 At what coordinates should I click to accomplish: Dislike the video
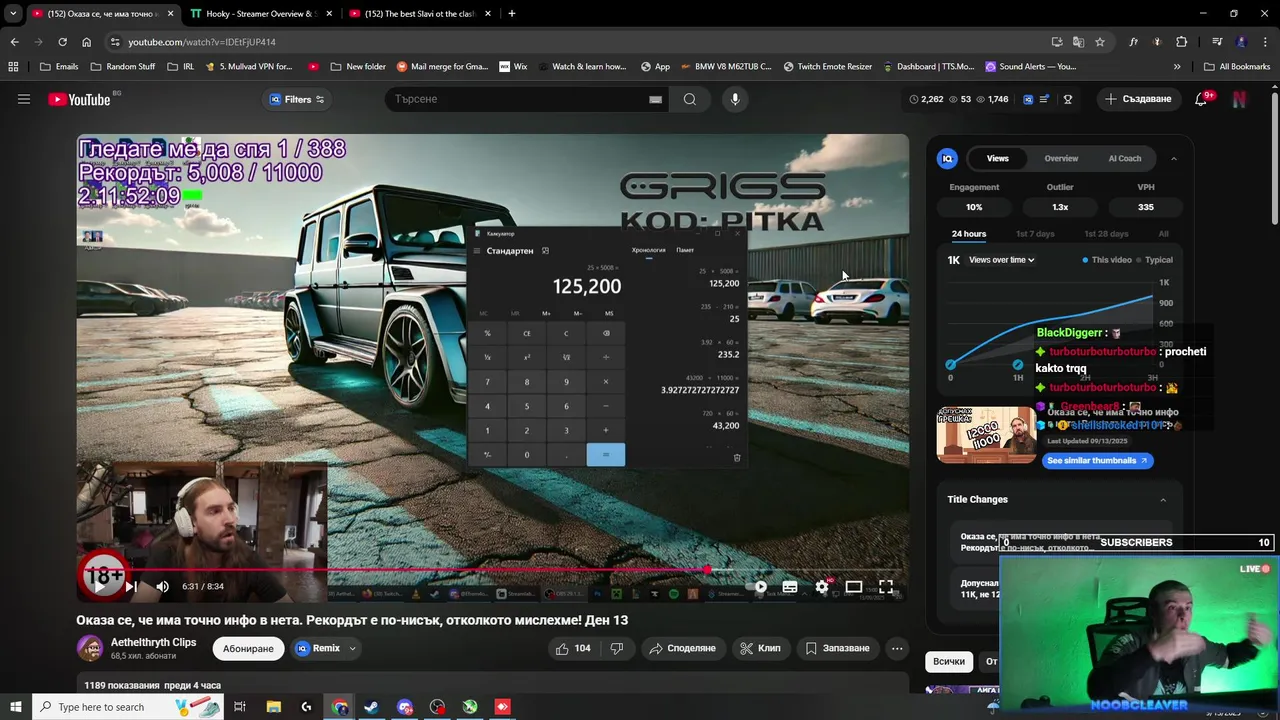(617, 648)
